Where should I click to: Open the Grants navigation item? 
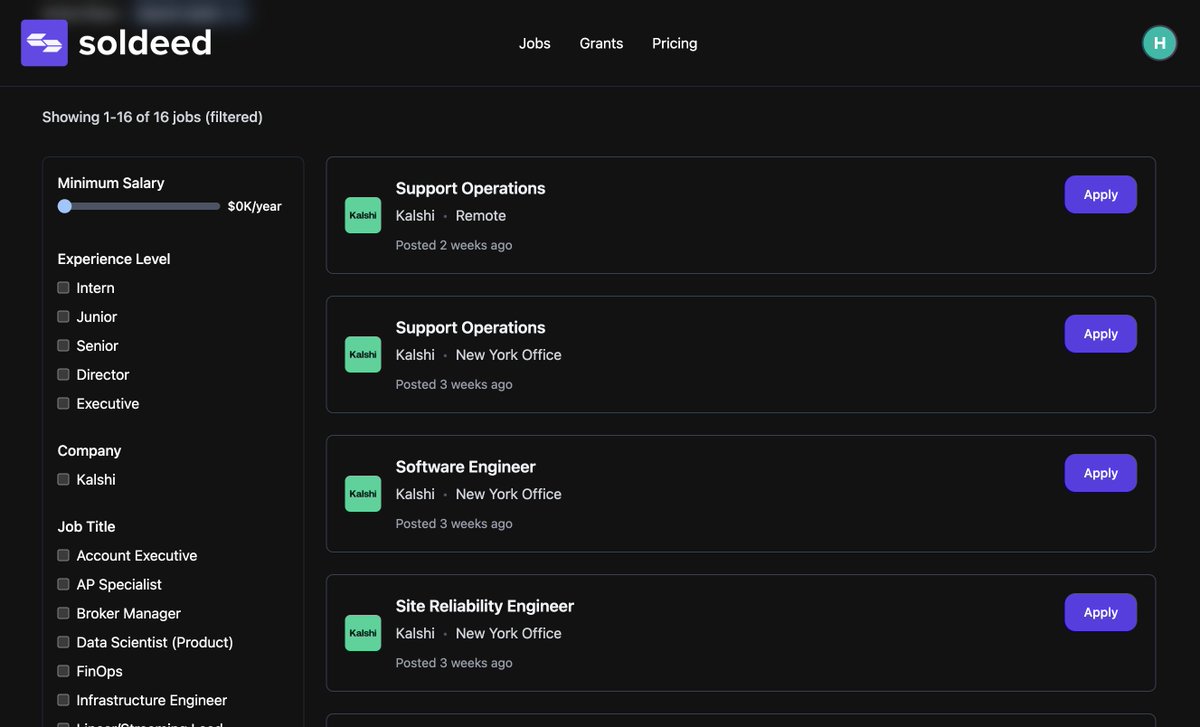(x=601, y=44)
